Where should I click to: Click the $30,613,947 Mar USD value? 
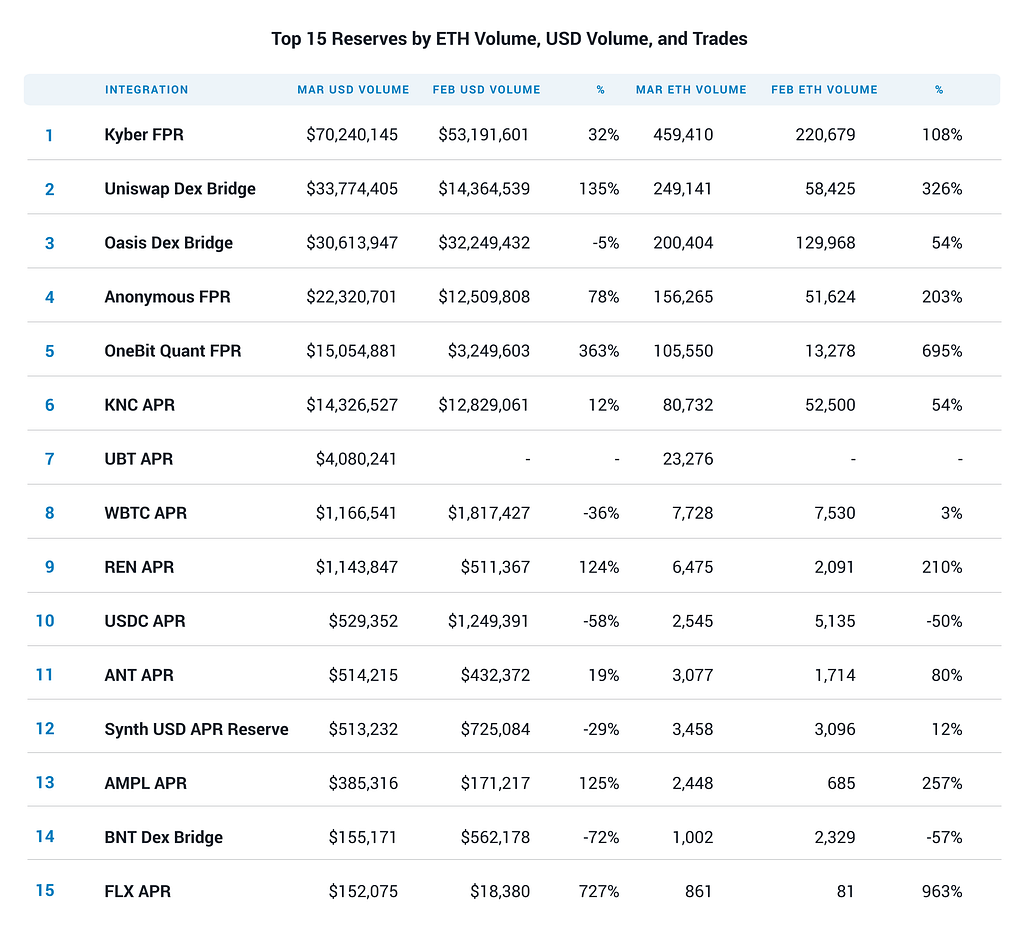tap(352, 243)
